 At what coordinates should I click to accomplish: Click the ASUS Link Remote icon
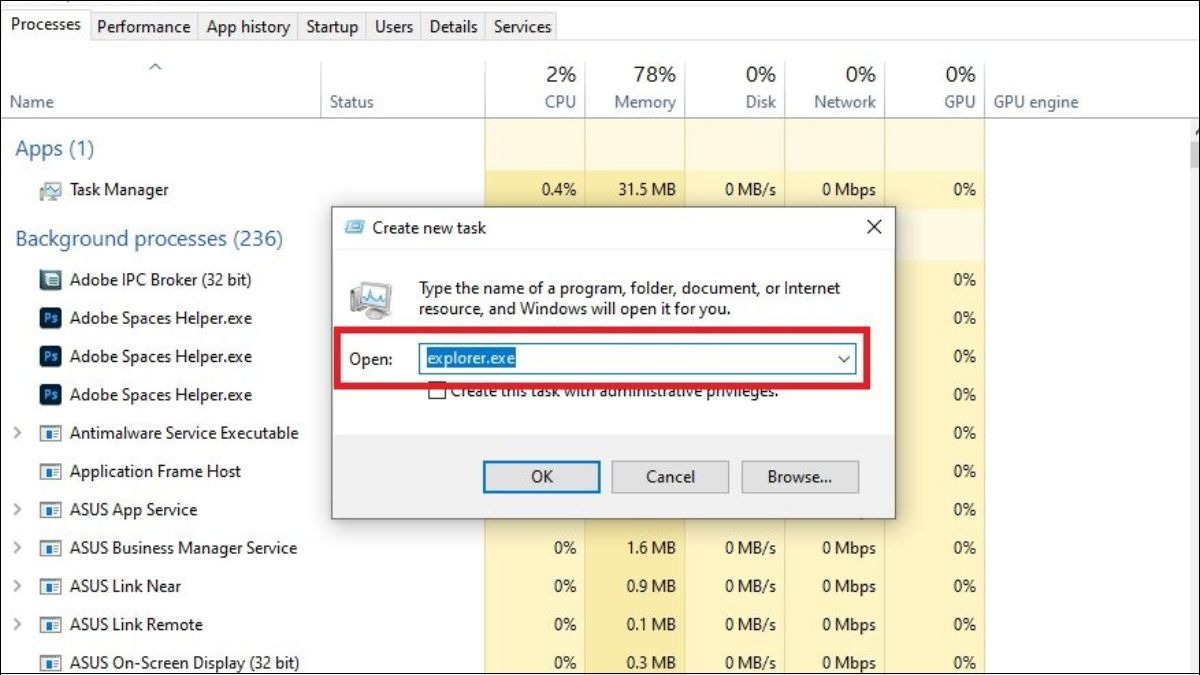50,625
